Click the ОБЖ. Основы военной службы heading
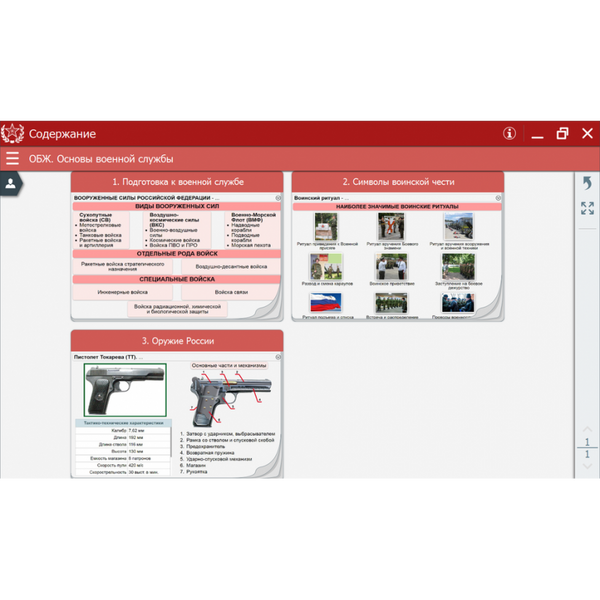Viewport: 600px width, 600px height. click(x=101, y=159)
